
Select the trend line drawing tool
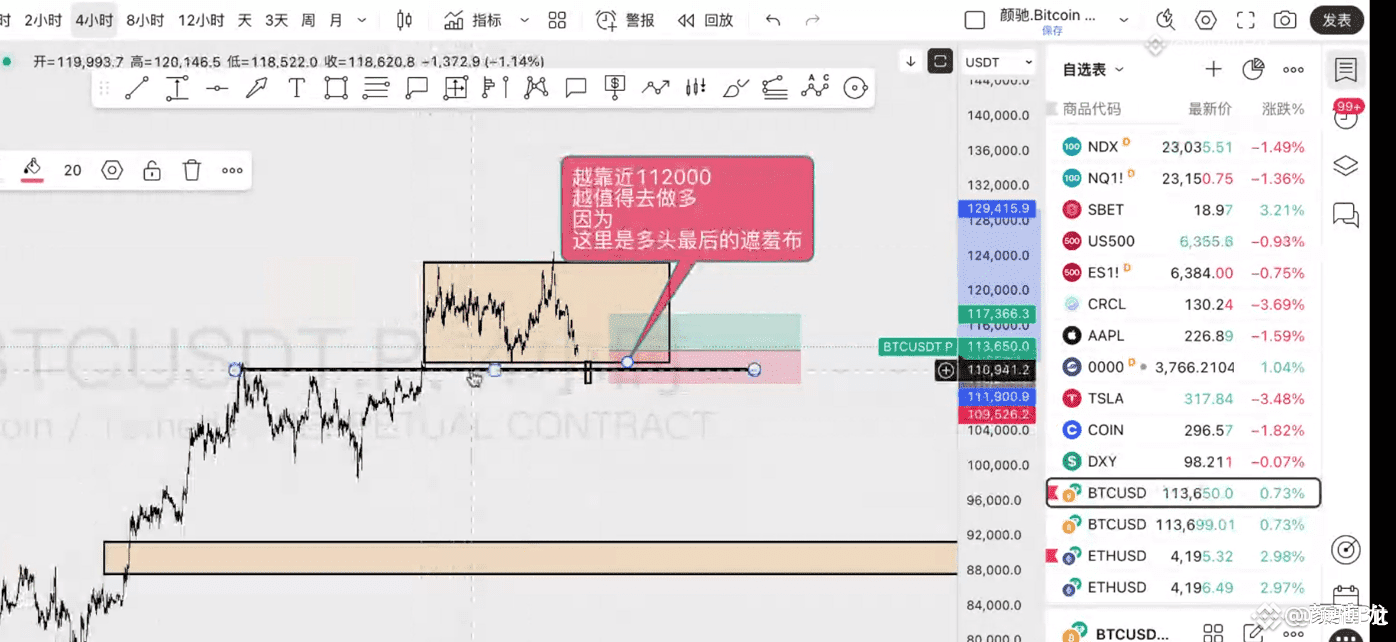pyautogui.click(x=137, y=88)
